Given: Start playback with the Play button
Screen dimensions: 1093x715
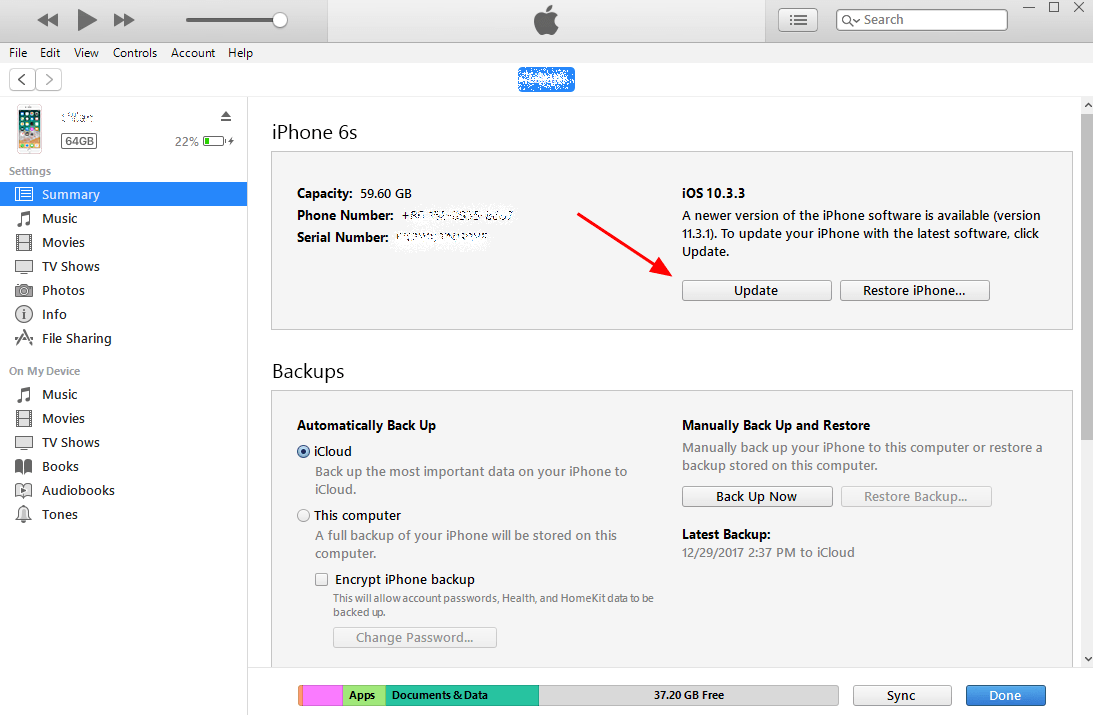Looking at the screenshot, I should [86, 20].
